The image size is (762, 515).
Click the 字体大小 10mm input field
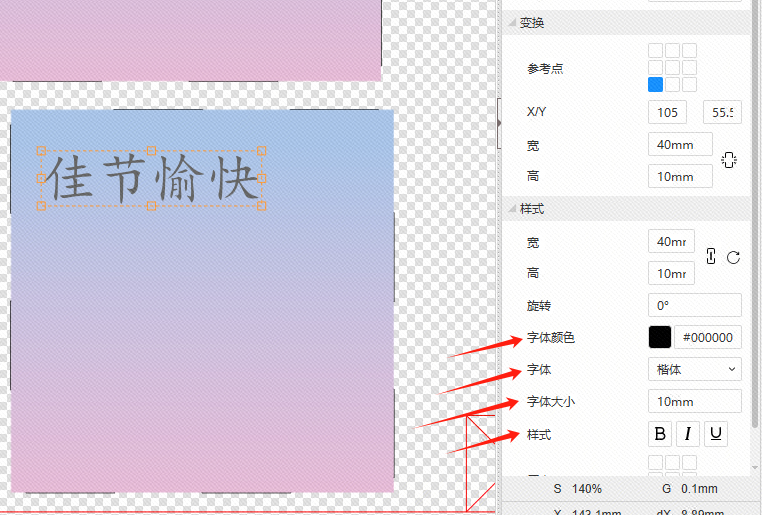pyautogui.click(x=695, y=401)
